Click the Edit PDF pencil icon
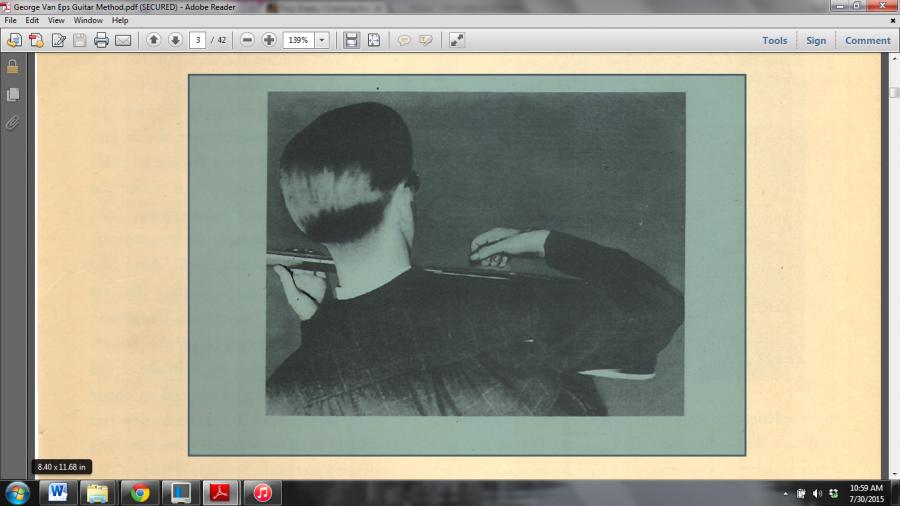Screen dimensions: 900x506 click(58, 40)
